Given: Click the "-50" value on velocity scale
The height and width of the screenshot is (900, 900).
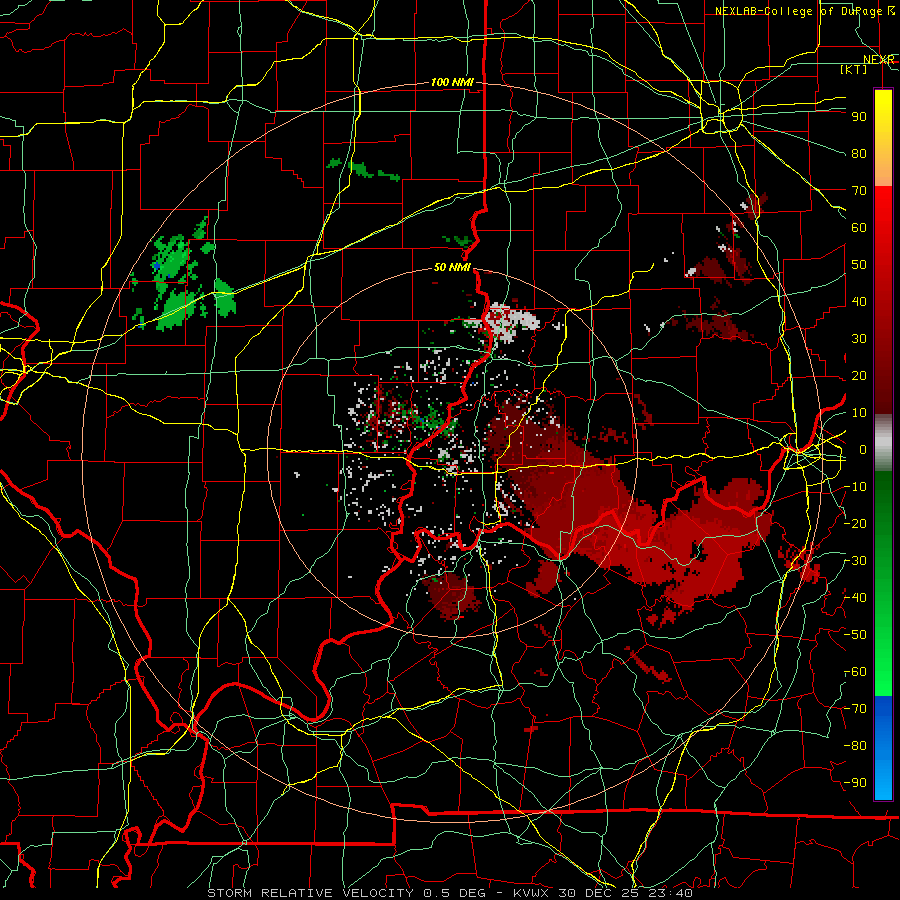Looking at the screenshot, I should [x=855, y=635].
